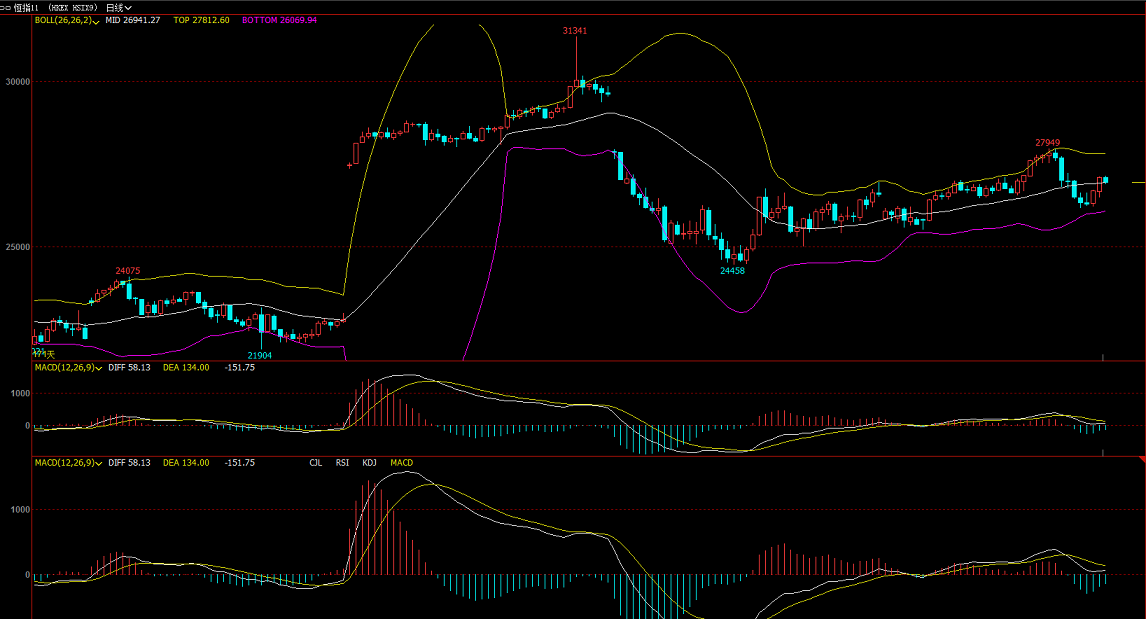Click the red corner triangle at right edge
The width and height of the screenshot is (1146, 619).
(1141, 459)
